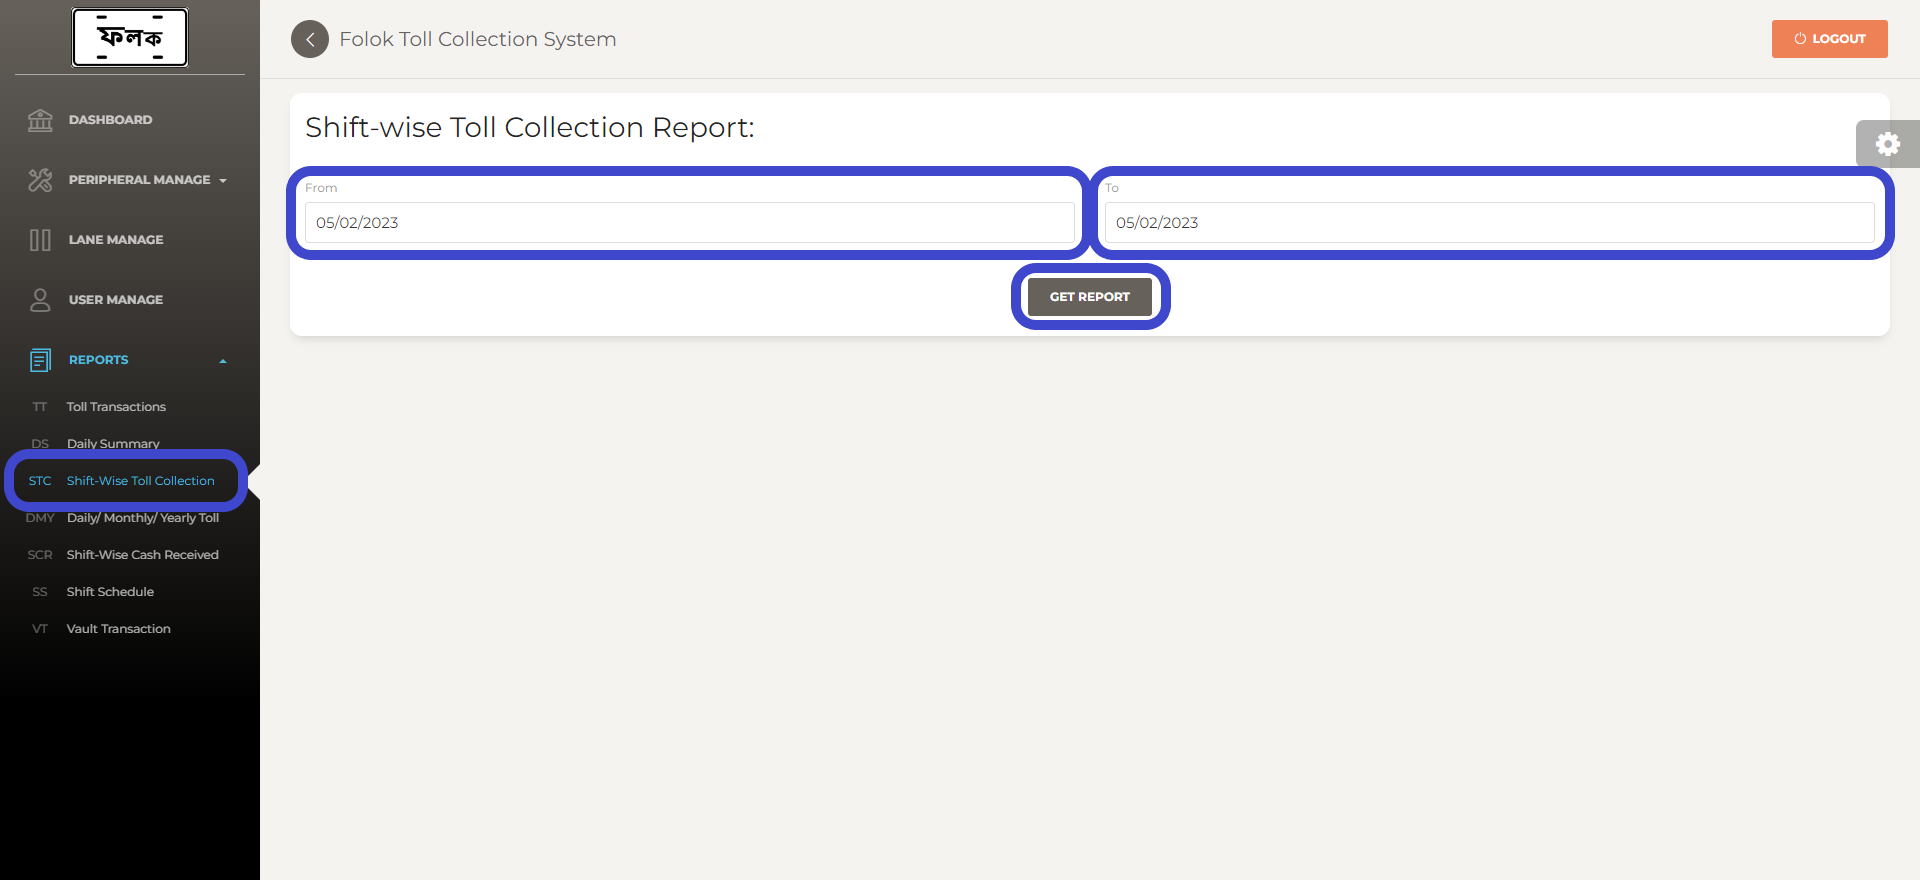Click the User Manage person icon

click(x=40, y=300)
